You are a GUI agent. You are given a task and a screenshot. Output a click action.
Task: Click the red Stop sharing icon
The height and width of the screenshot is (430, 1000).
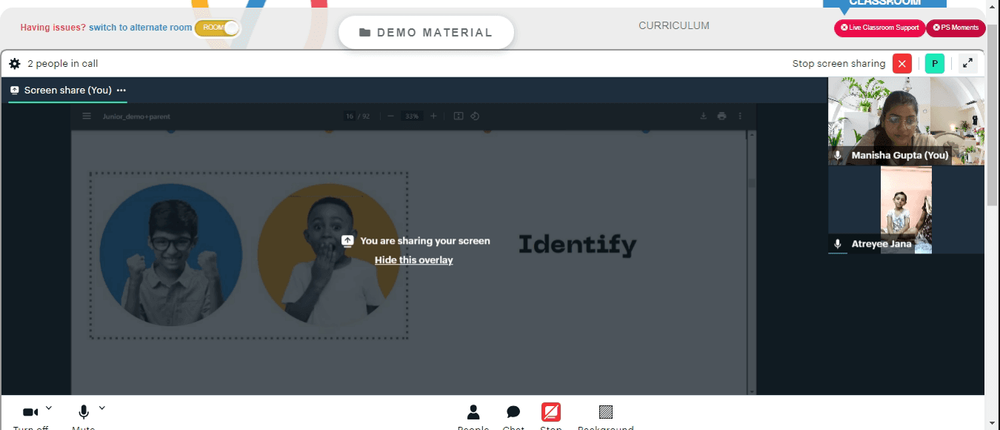click(551, 412)
